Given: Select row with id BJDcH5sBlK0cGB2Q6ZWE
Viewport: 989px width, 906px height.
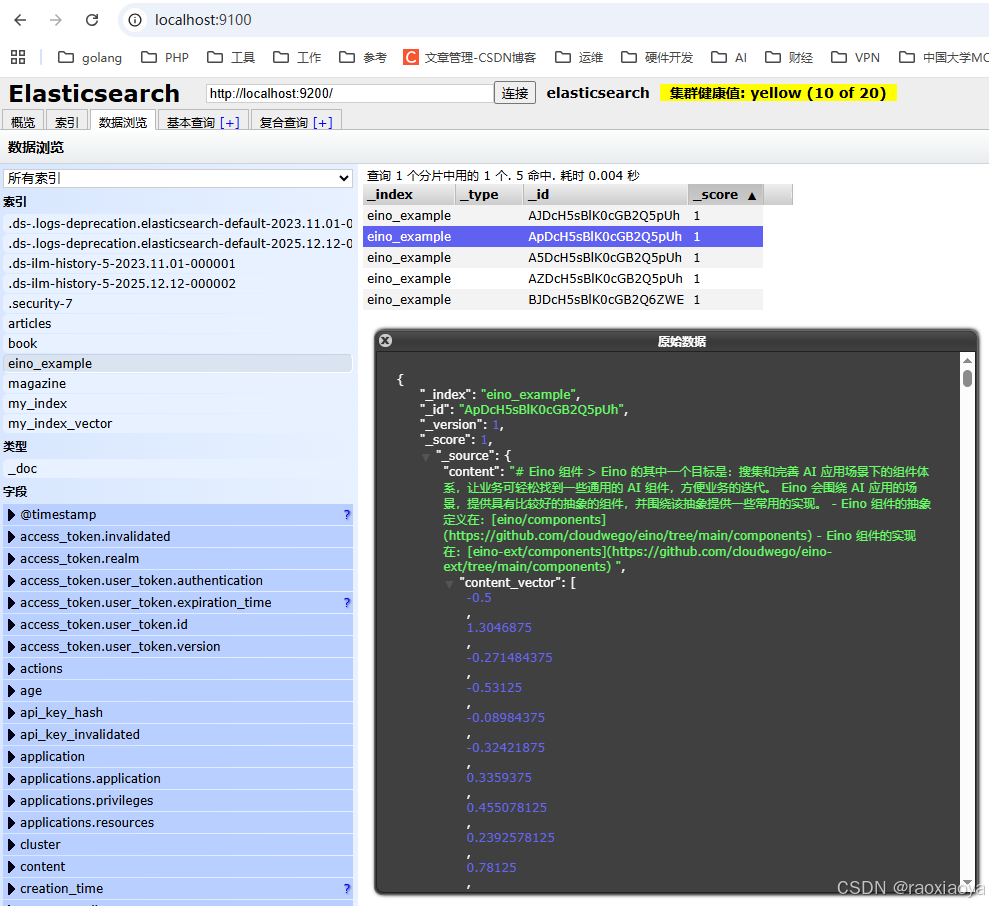Looking at the screenshot, I should click(563, 300).
